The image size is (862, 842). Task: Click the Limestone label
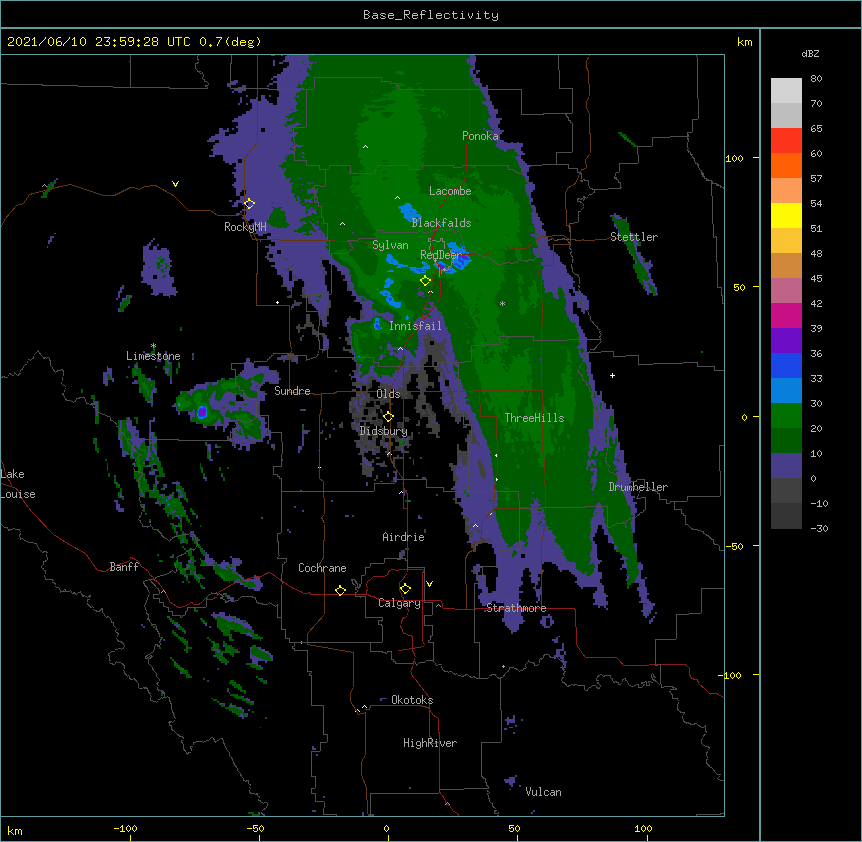coord(153,356)
